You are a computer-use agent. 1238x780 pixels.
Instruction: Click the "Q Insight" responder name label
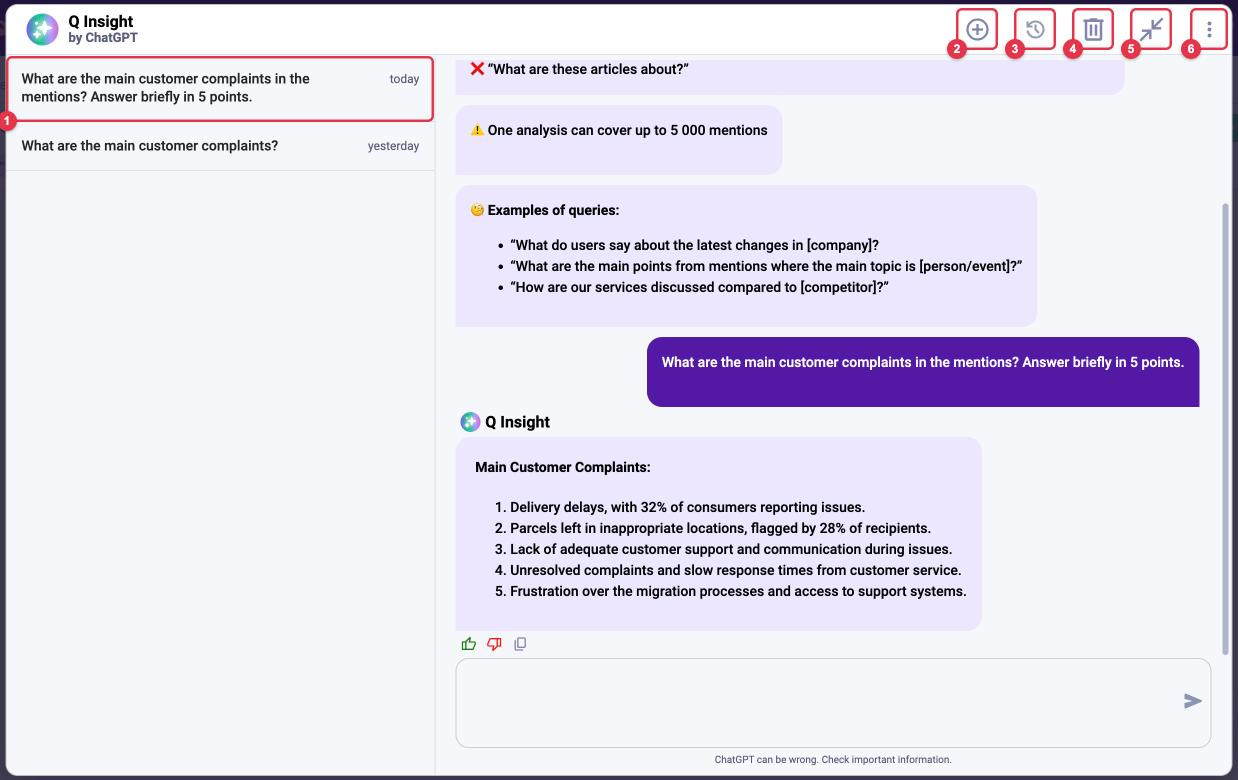(x=517, y=422)
